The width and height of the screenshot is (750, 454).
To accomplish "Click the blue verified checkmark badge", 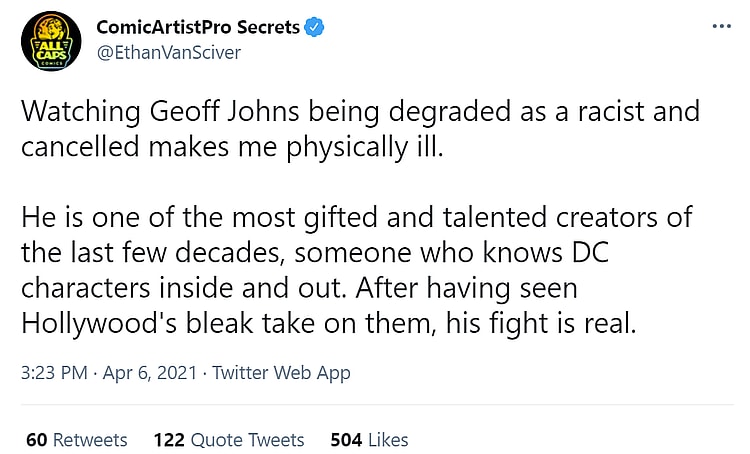I will [314, 28].
